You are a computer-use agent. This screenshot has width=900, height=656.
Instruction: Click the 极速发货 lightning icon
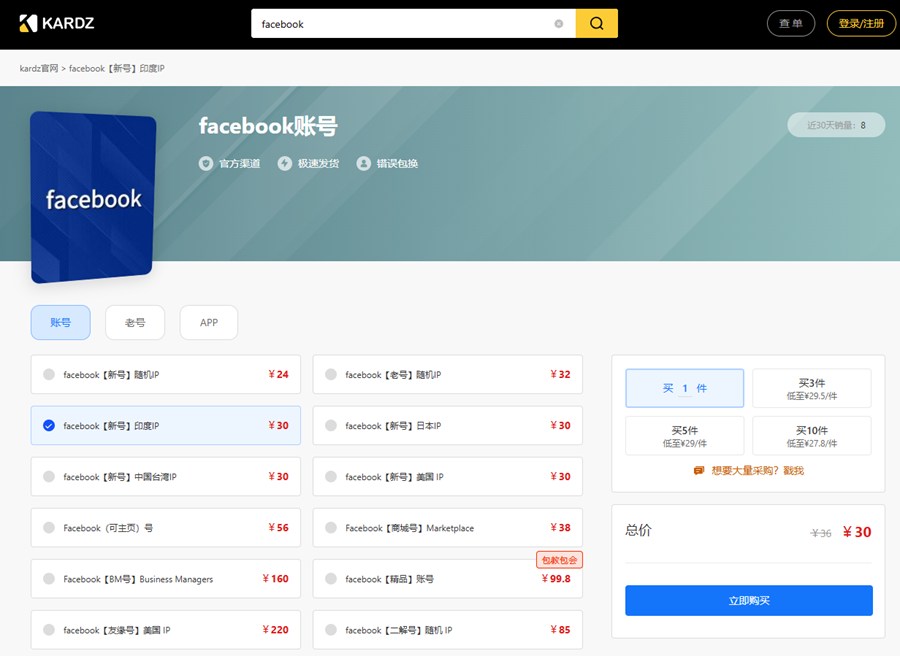click(285, 164)
